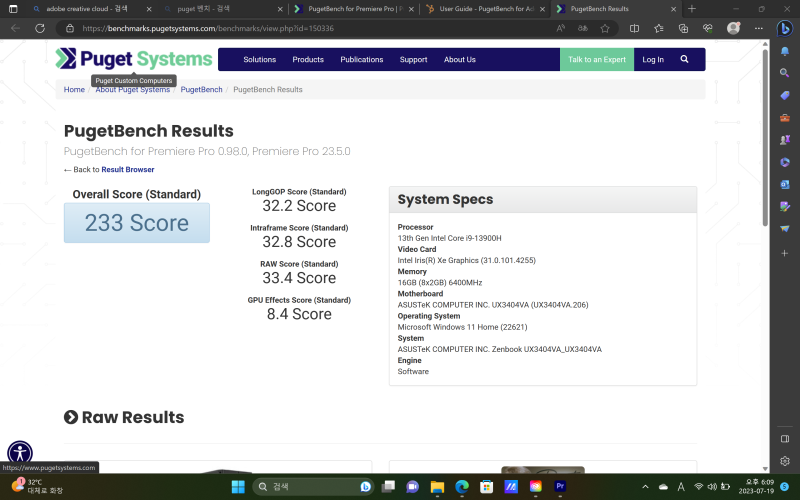Open the taskbar clock and date
The image size is (800, 500).
(756, 486)
